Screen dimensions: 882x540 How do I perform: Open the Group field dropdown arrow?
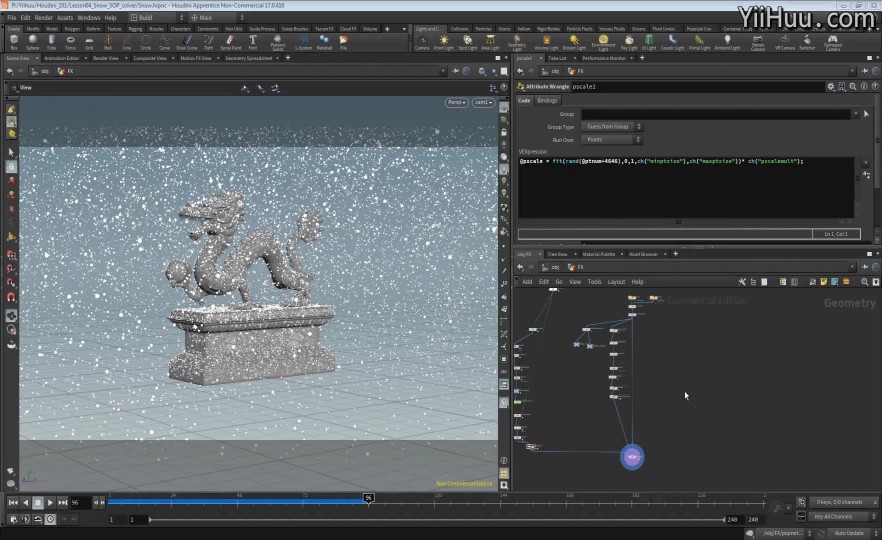[856, 114]
